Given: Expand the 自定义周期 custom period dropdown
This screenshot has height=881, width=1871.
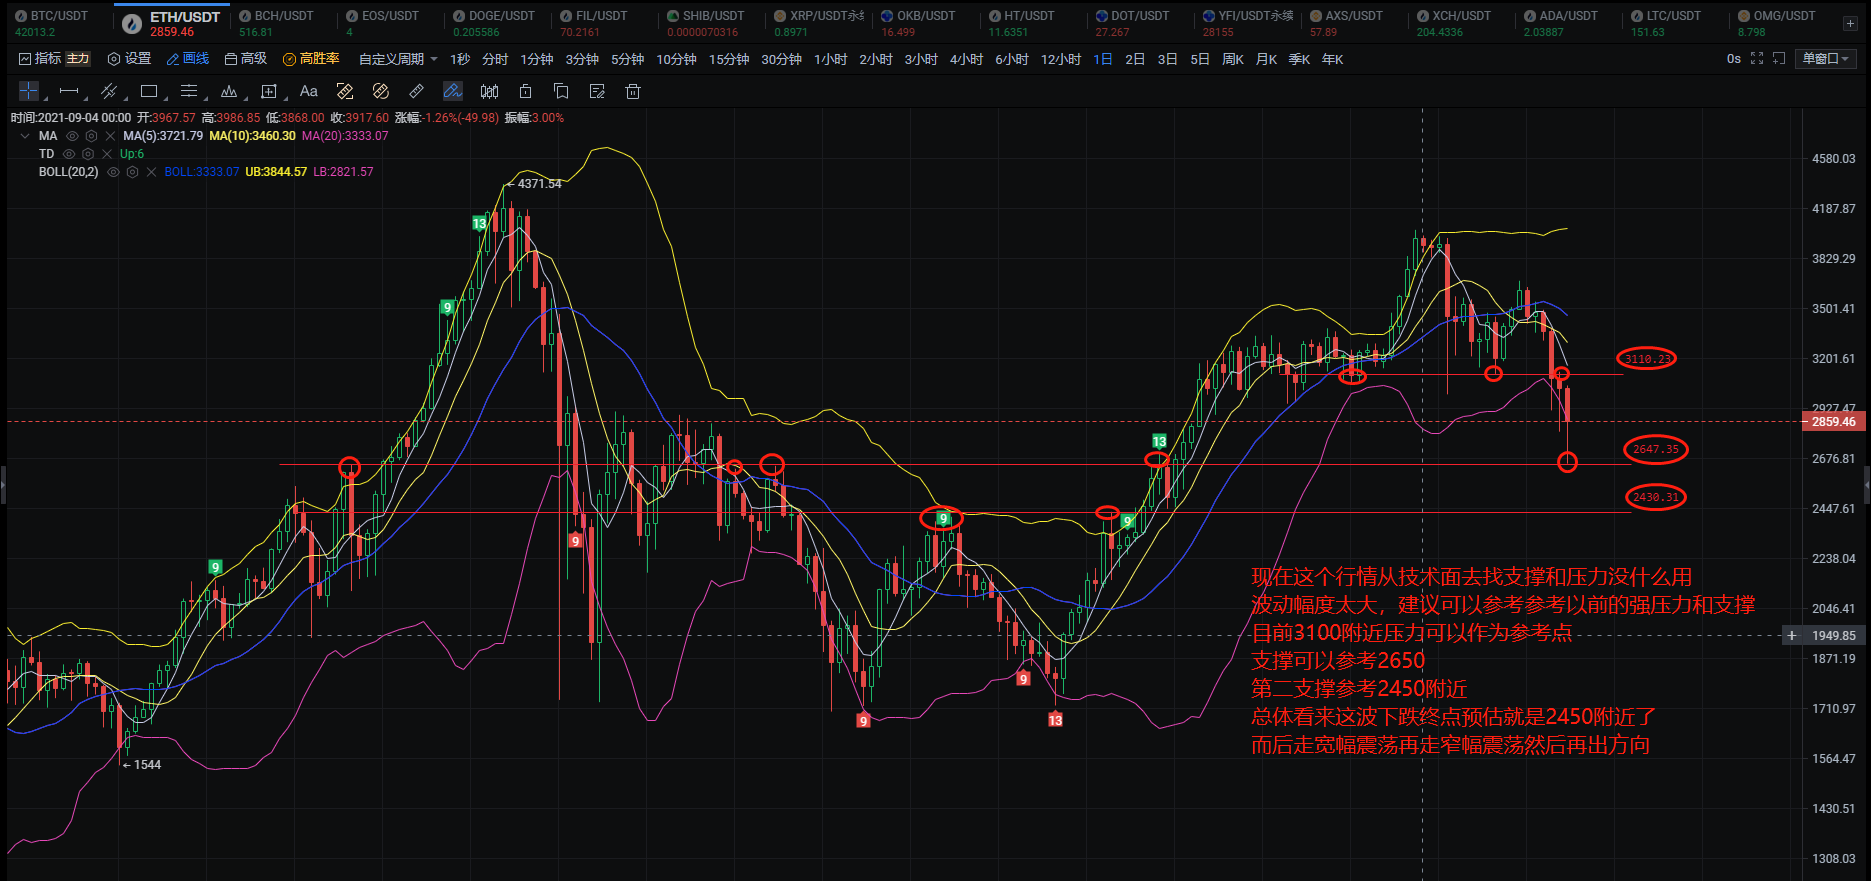Looking at the screenshot, I should [x=398, y=60].
